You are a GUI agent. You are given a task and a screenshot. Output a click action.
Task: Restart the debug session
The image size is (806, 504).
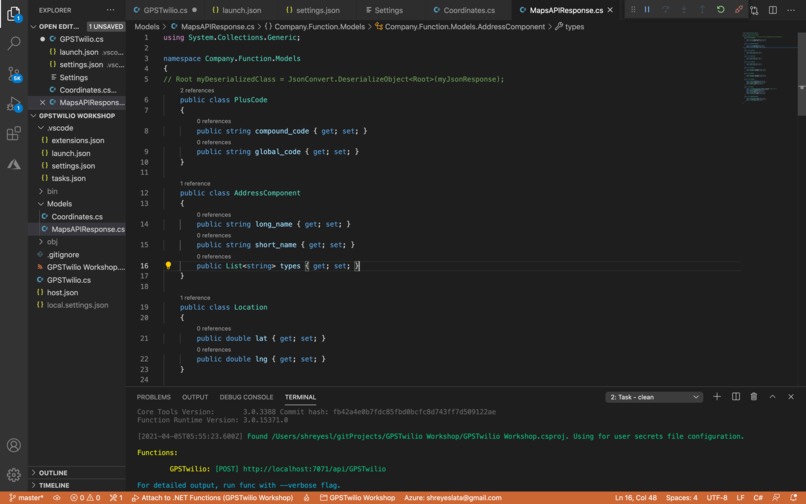pyautogui.click(x=720, y=9)
